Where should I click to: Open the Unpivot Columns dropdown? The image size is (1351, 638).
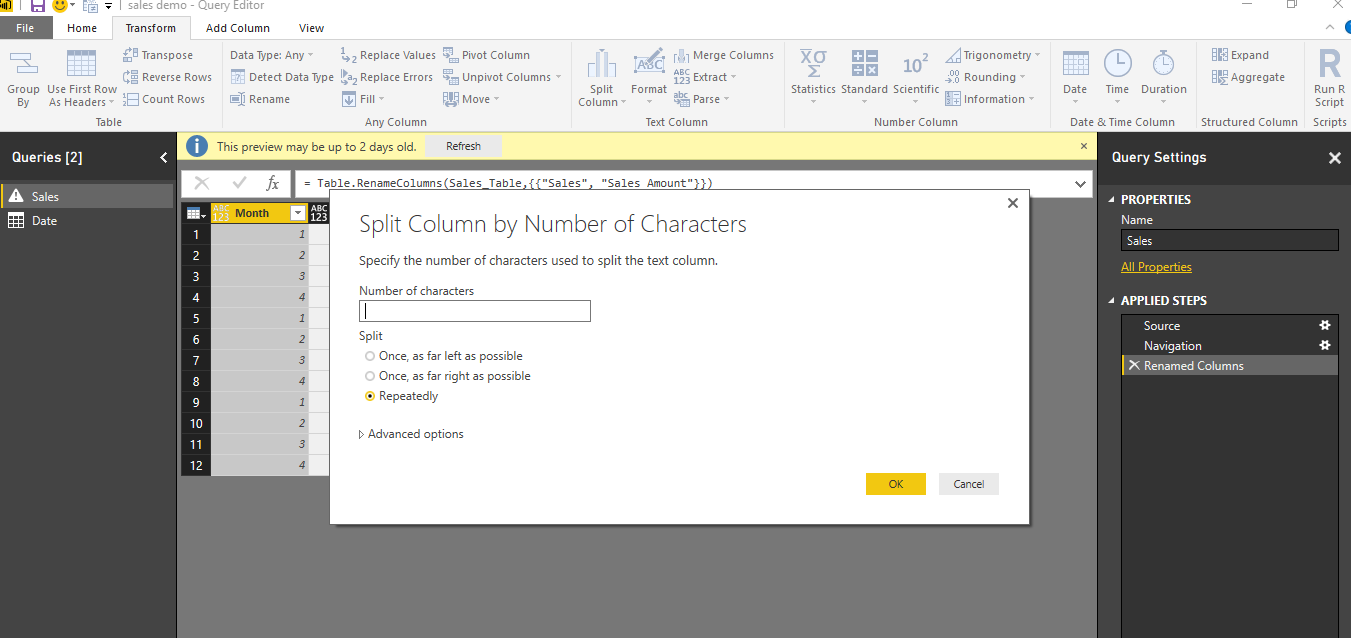point(502,77)
